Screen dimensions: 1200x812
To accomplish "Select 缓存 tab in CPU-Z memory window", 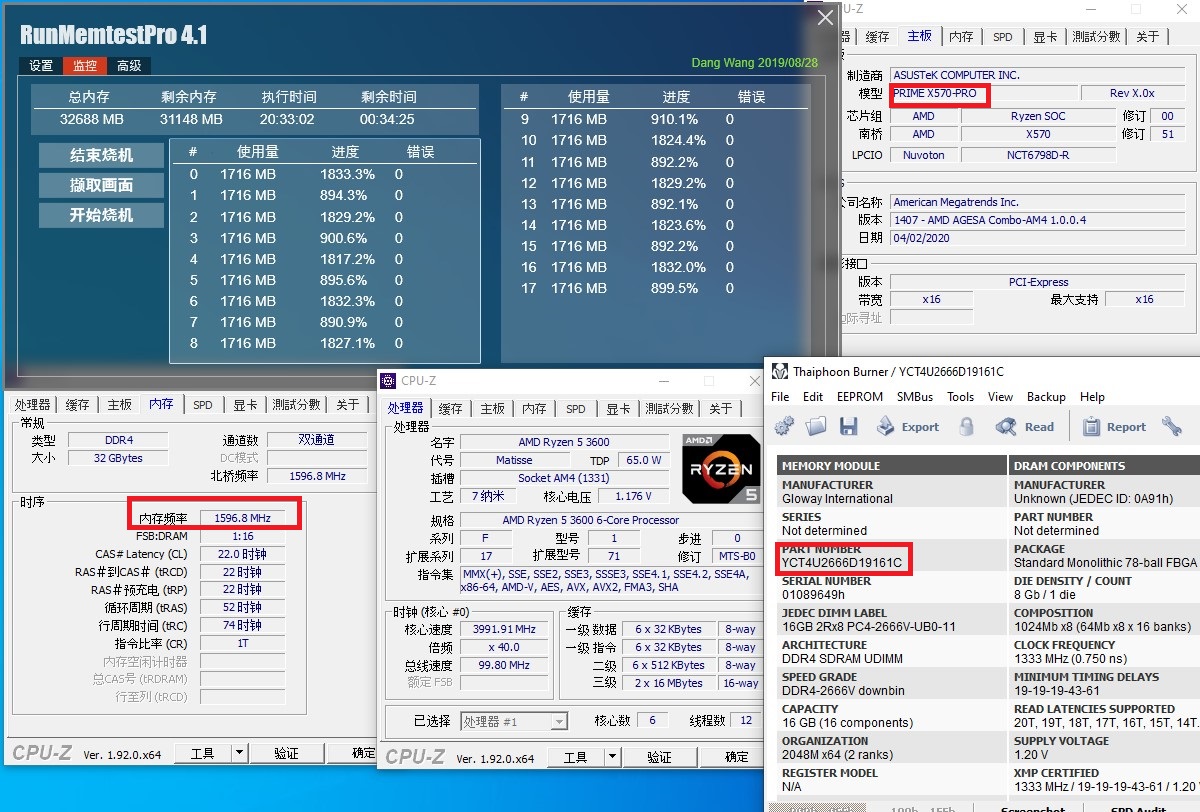I will (x=77, y=405).
